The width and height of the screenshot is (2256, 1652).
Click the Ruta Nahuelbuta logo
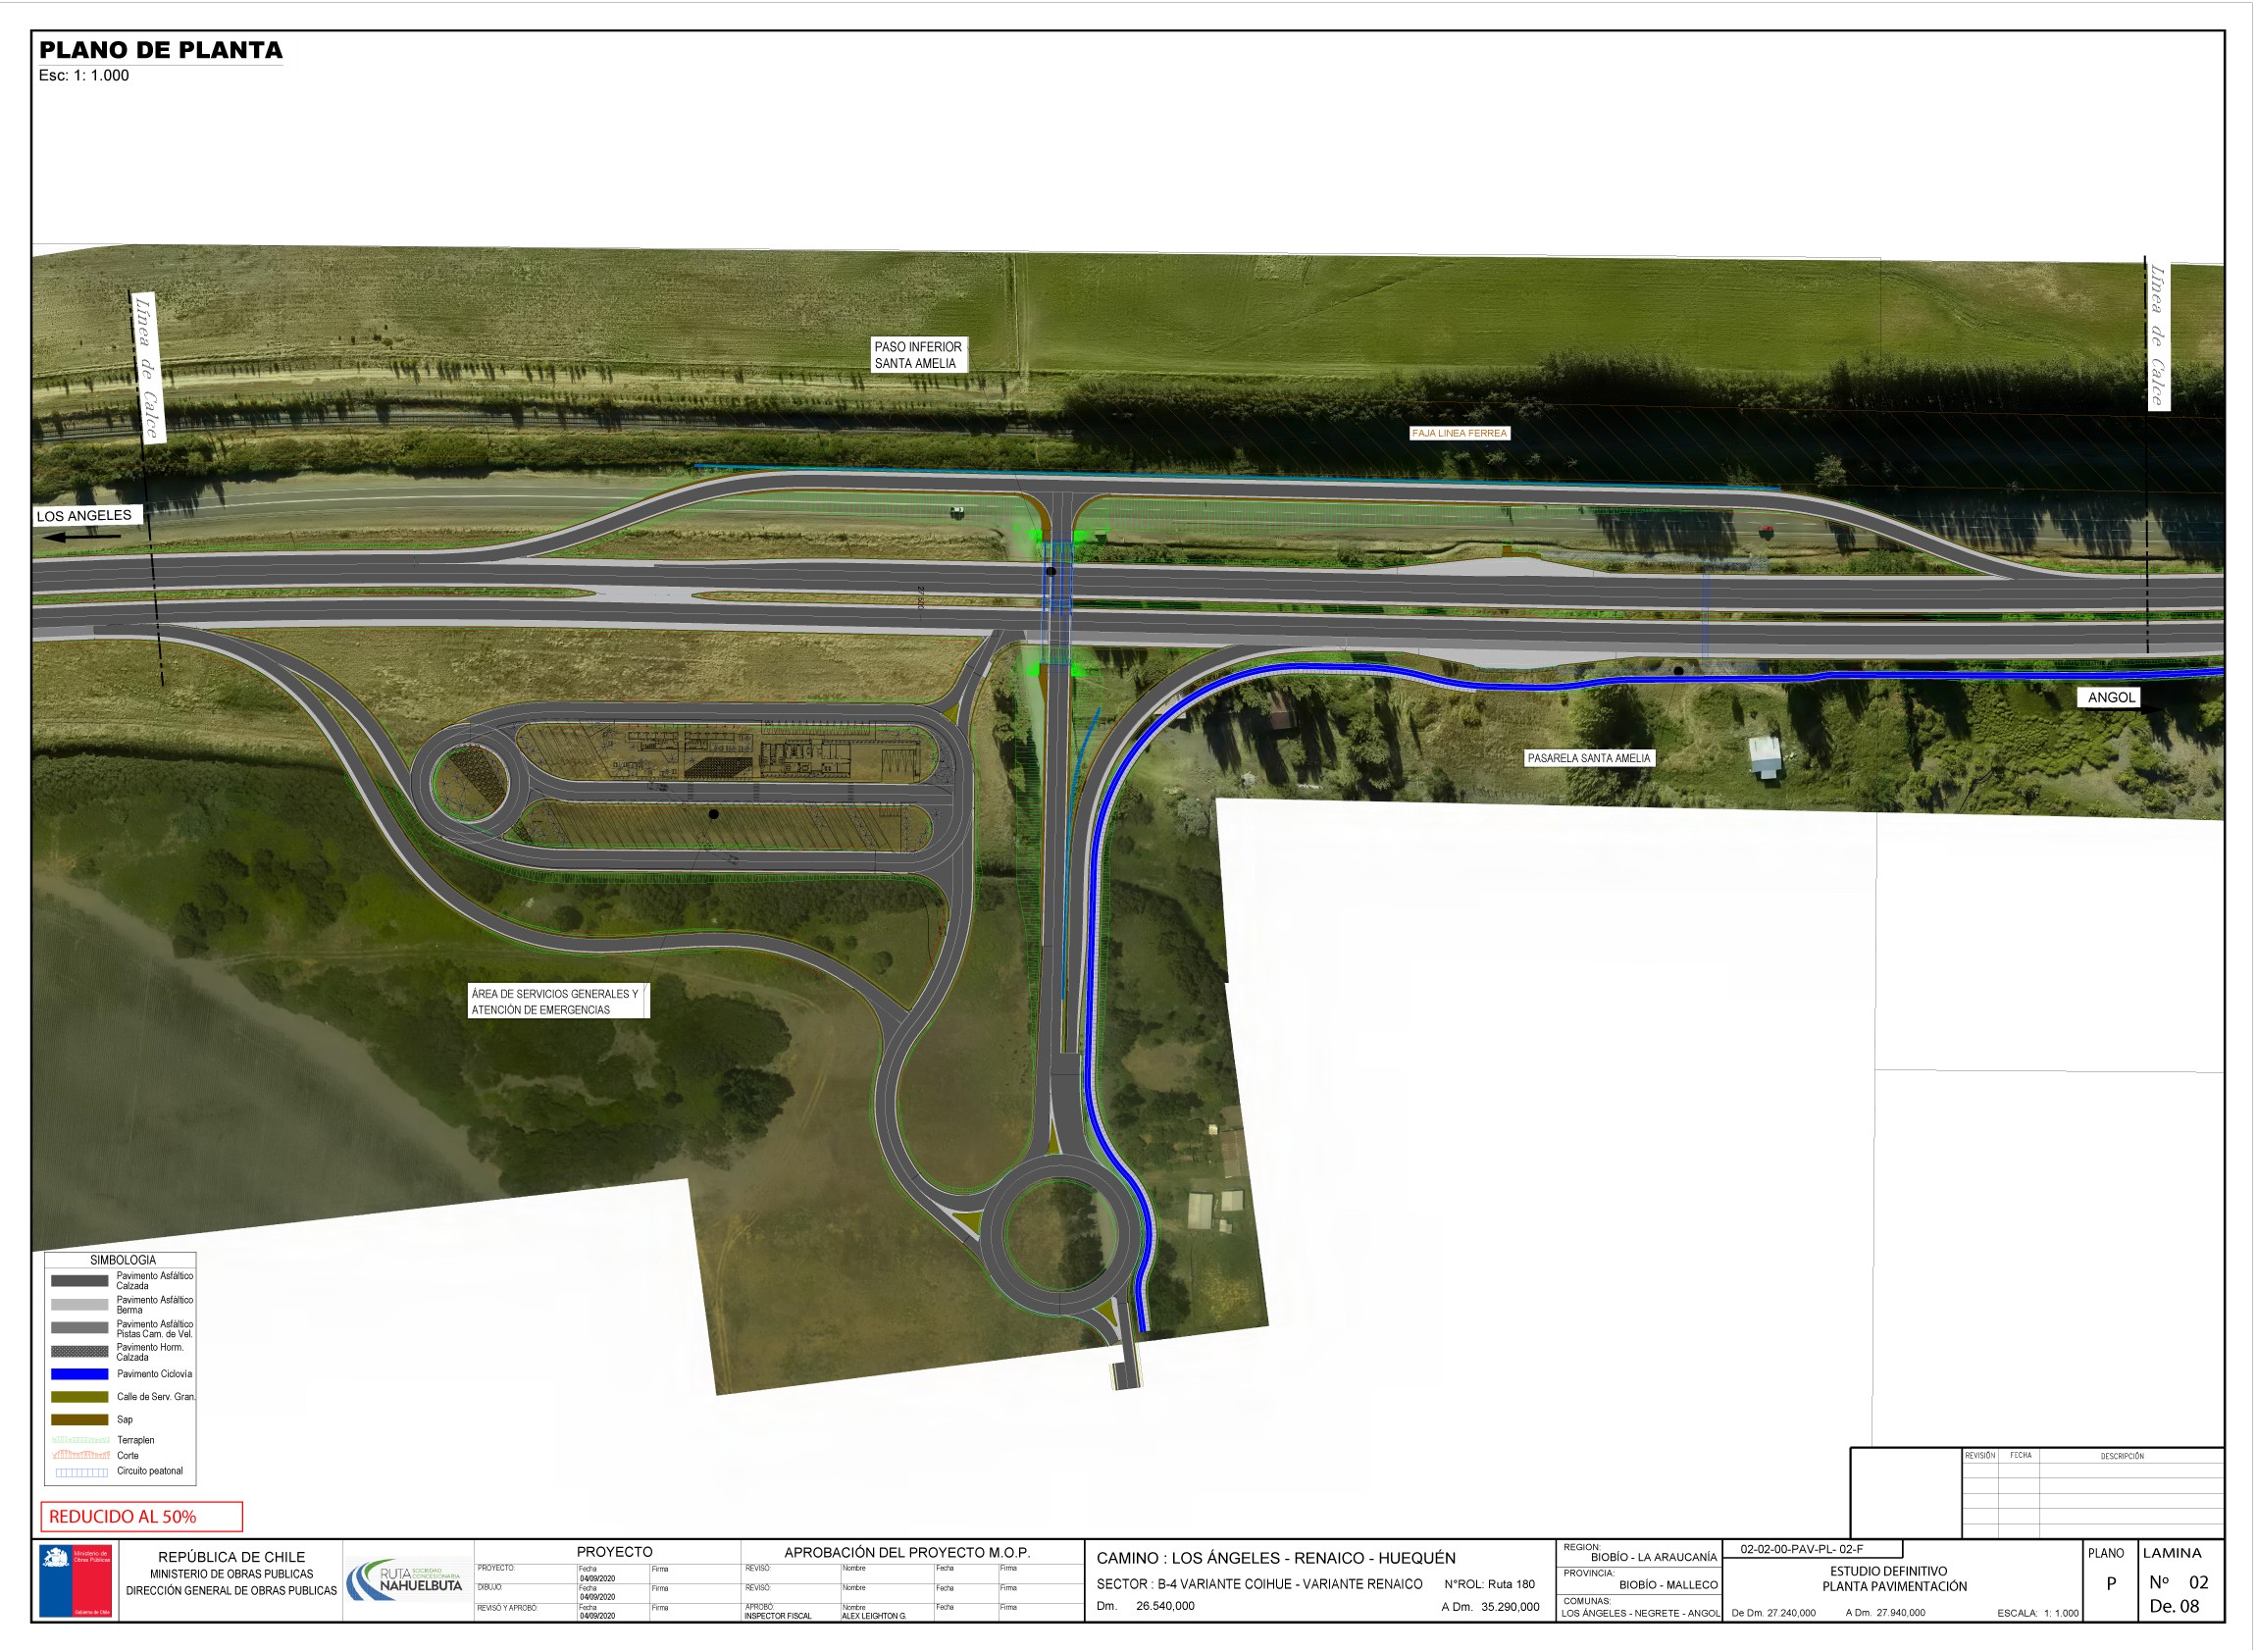[405, 1580]
